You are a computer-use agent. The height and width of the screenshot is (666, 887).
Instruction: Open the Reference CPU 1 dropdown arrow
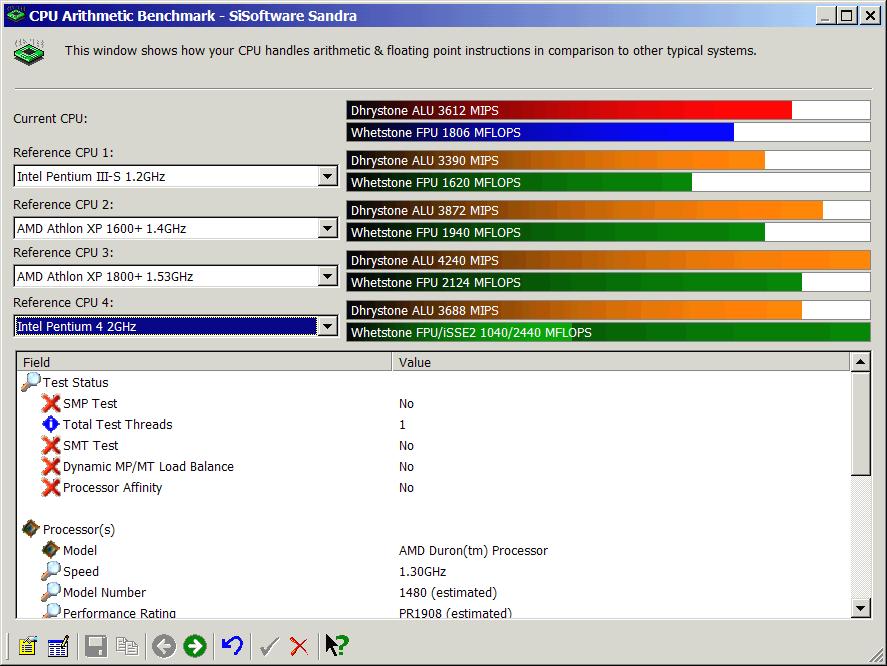point(328,177)
